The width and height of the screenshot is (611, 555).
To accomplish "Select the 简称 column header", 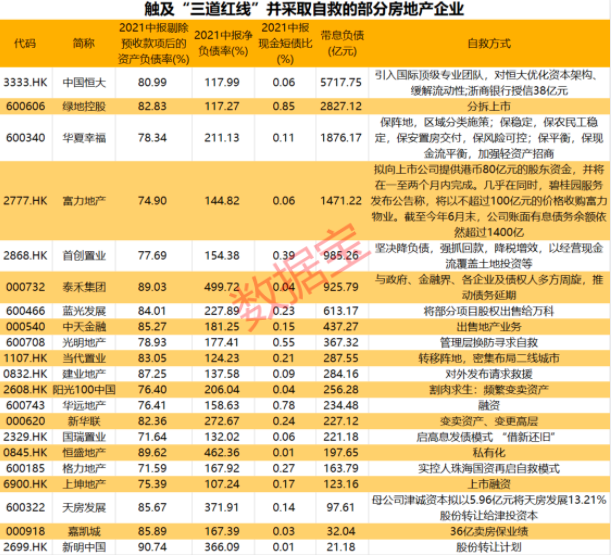I will [x=84, y=43].
